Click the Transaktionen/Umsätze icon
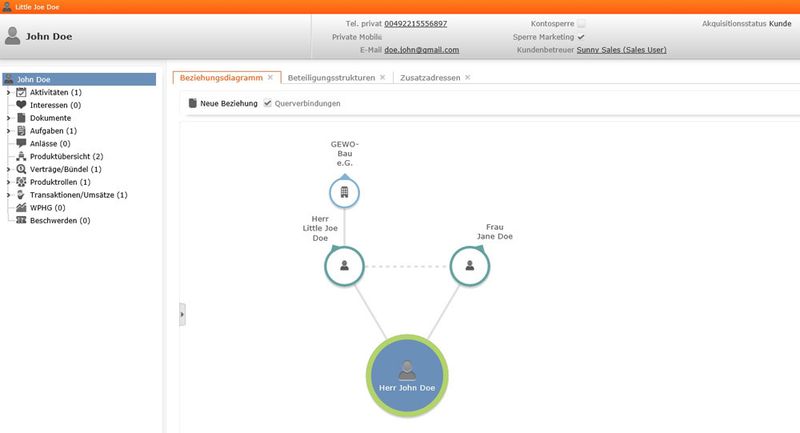The height and width of the screenshot is (433, 800). [21, 195]
